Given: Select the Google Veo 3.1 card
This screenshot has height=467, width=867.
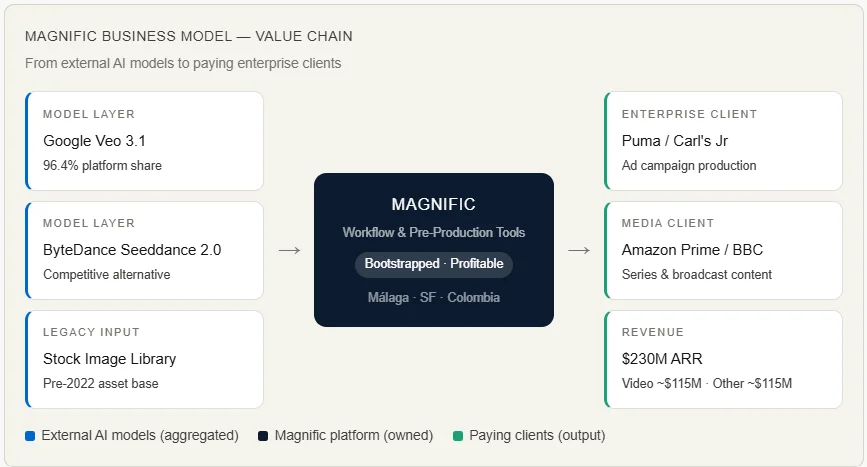Looking at the screenshot, I should pos(145,141).
